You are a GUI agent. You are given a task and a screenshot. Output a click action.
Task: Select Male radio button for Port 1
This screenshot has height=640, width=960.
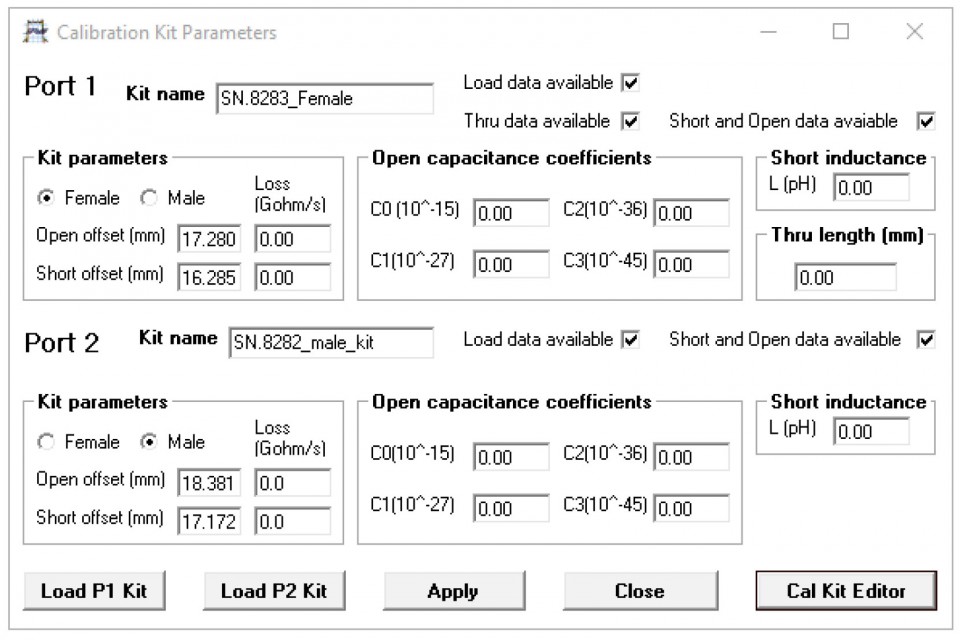150,198
